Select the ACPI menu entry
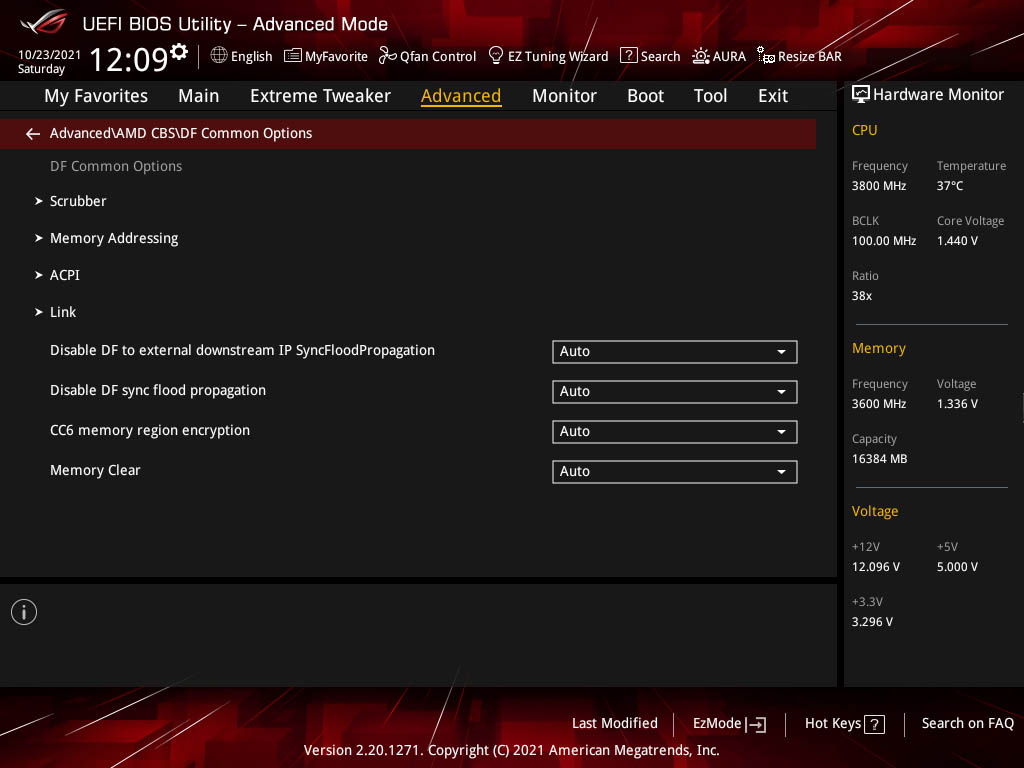 tap(65, 275)
